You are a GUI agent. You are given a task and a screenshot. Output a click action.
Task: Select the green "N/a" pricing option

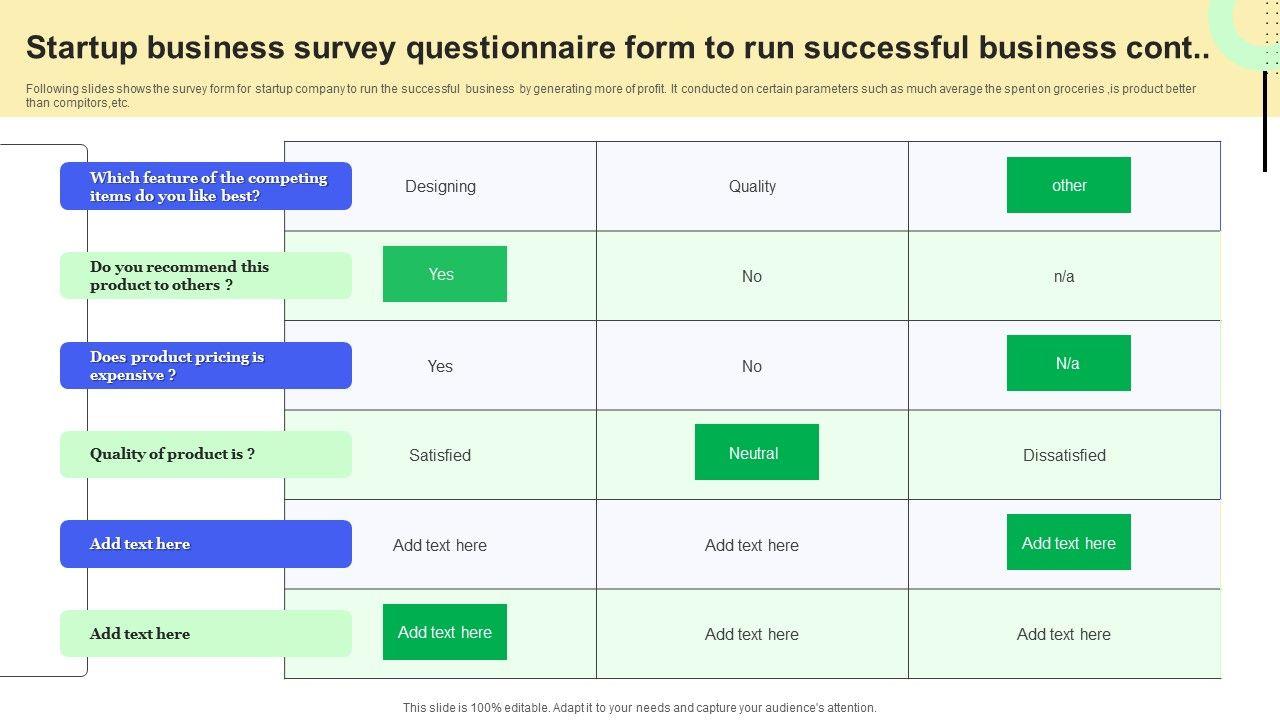click(1068, 363)
